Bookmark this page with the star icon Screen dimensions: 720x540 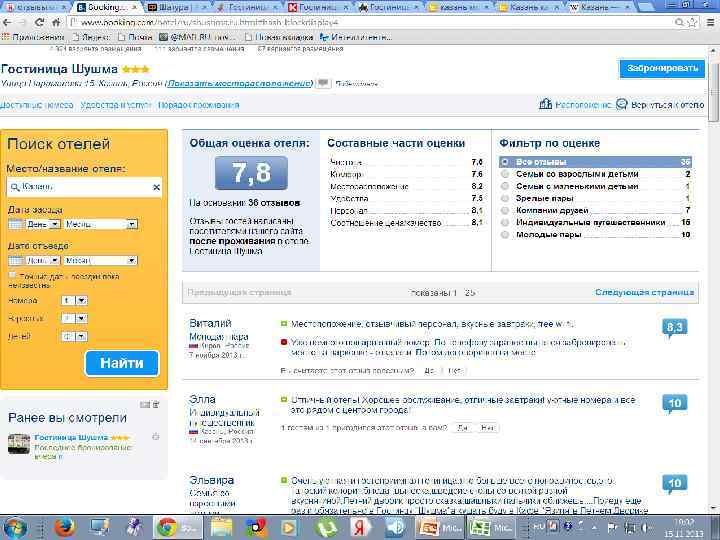693,22
